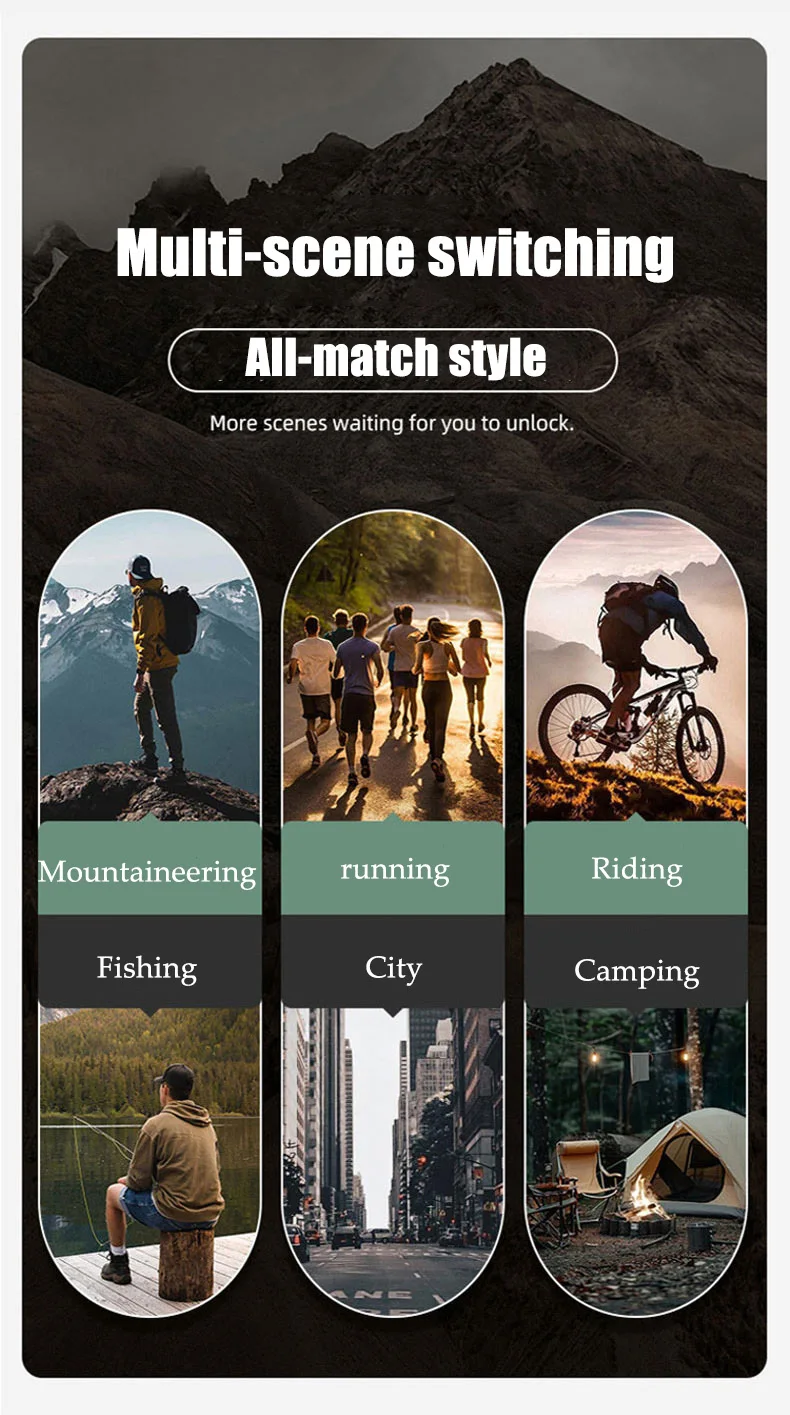Open the group running photo
This screenshot has height=1415, width=790.
[393, 666]
